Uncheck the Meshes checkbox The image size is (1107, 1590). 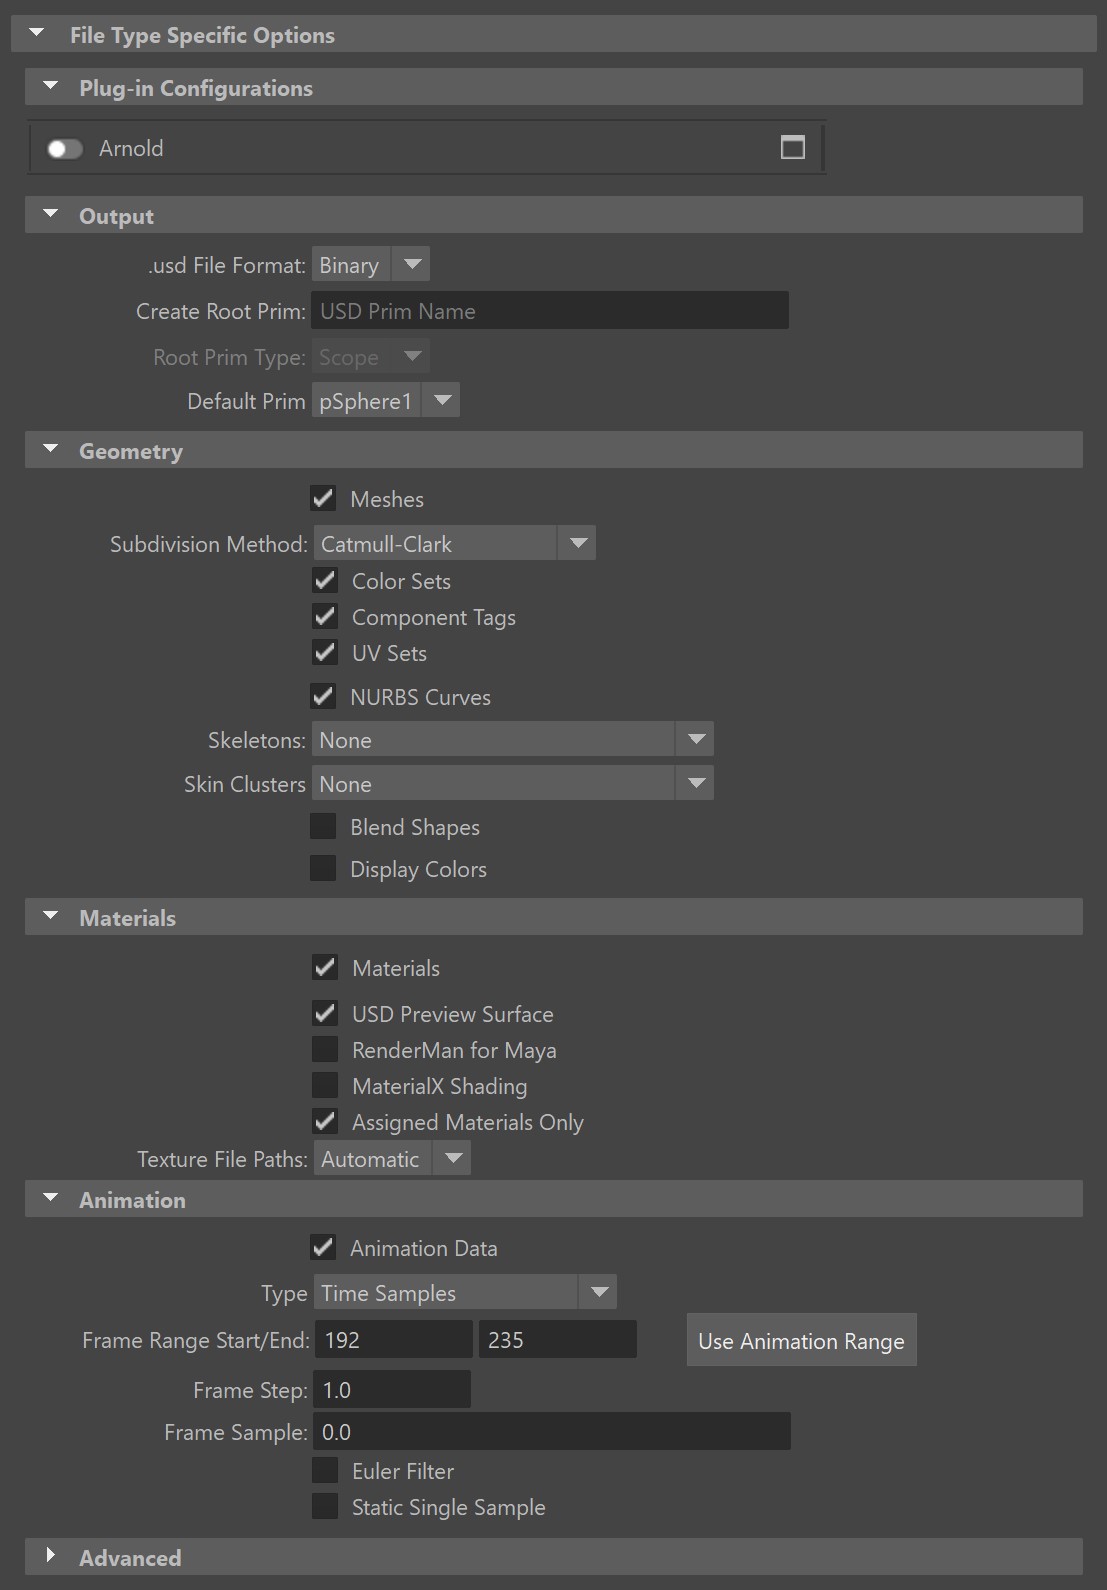[323, 498]
